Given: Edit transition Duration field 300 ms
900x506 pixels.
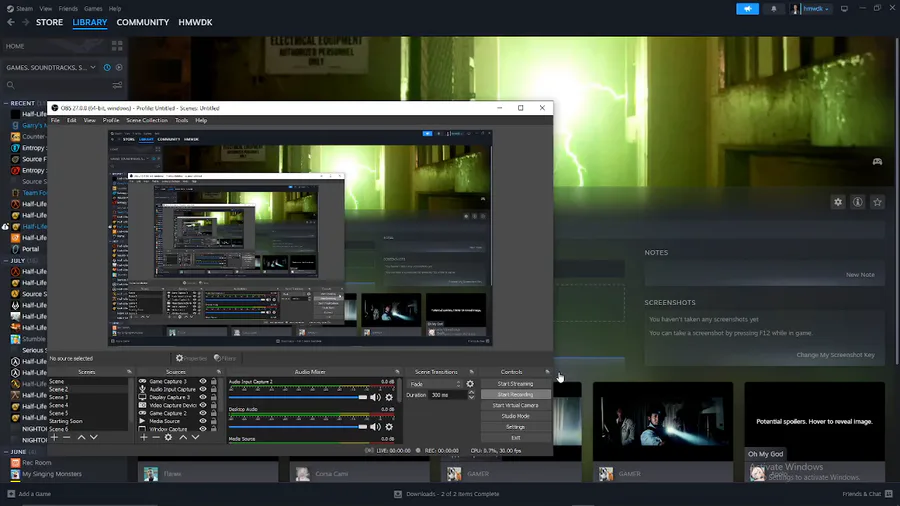Looking at the screenshot, I should pyautogui.click(x=448, y=395).
